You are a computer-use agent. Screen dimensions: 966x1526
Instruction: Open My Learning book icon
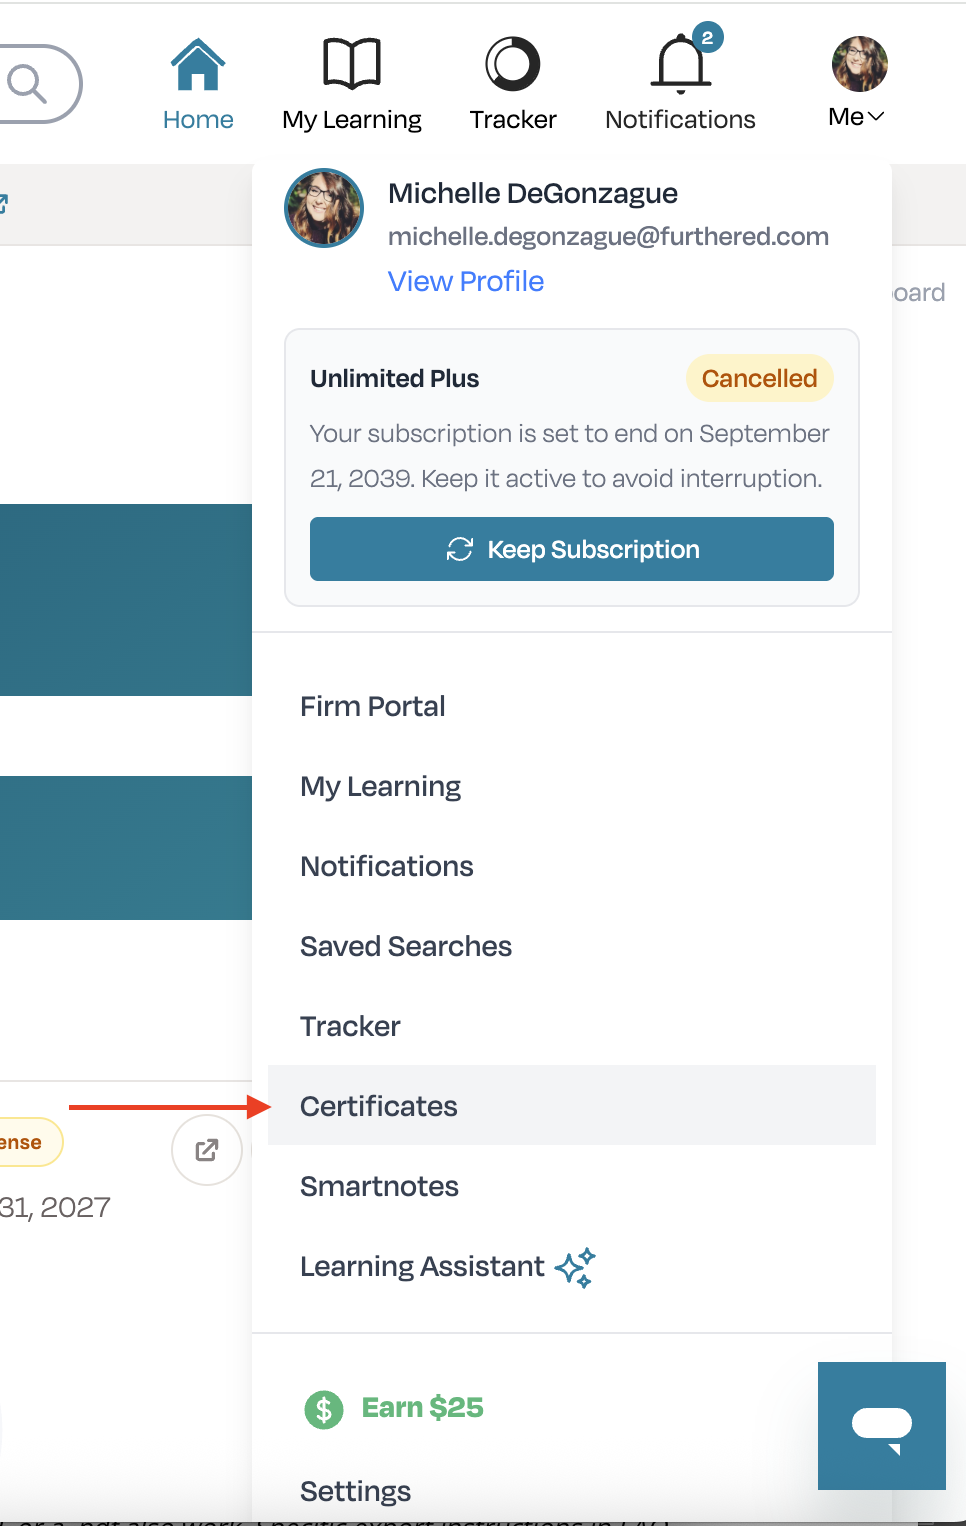pyautogui.click(x=352, y=64)
